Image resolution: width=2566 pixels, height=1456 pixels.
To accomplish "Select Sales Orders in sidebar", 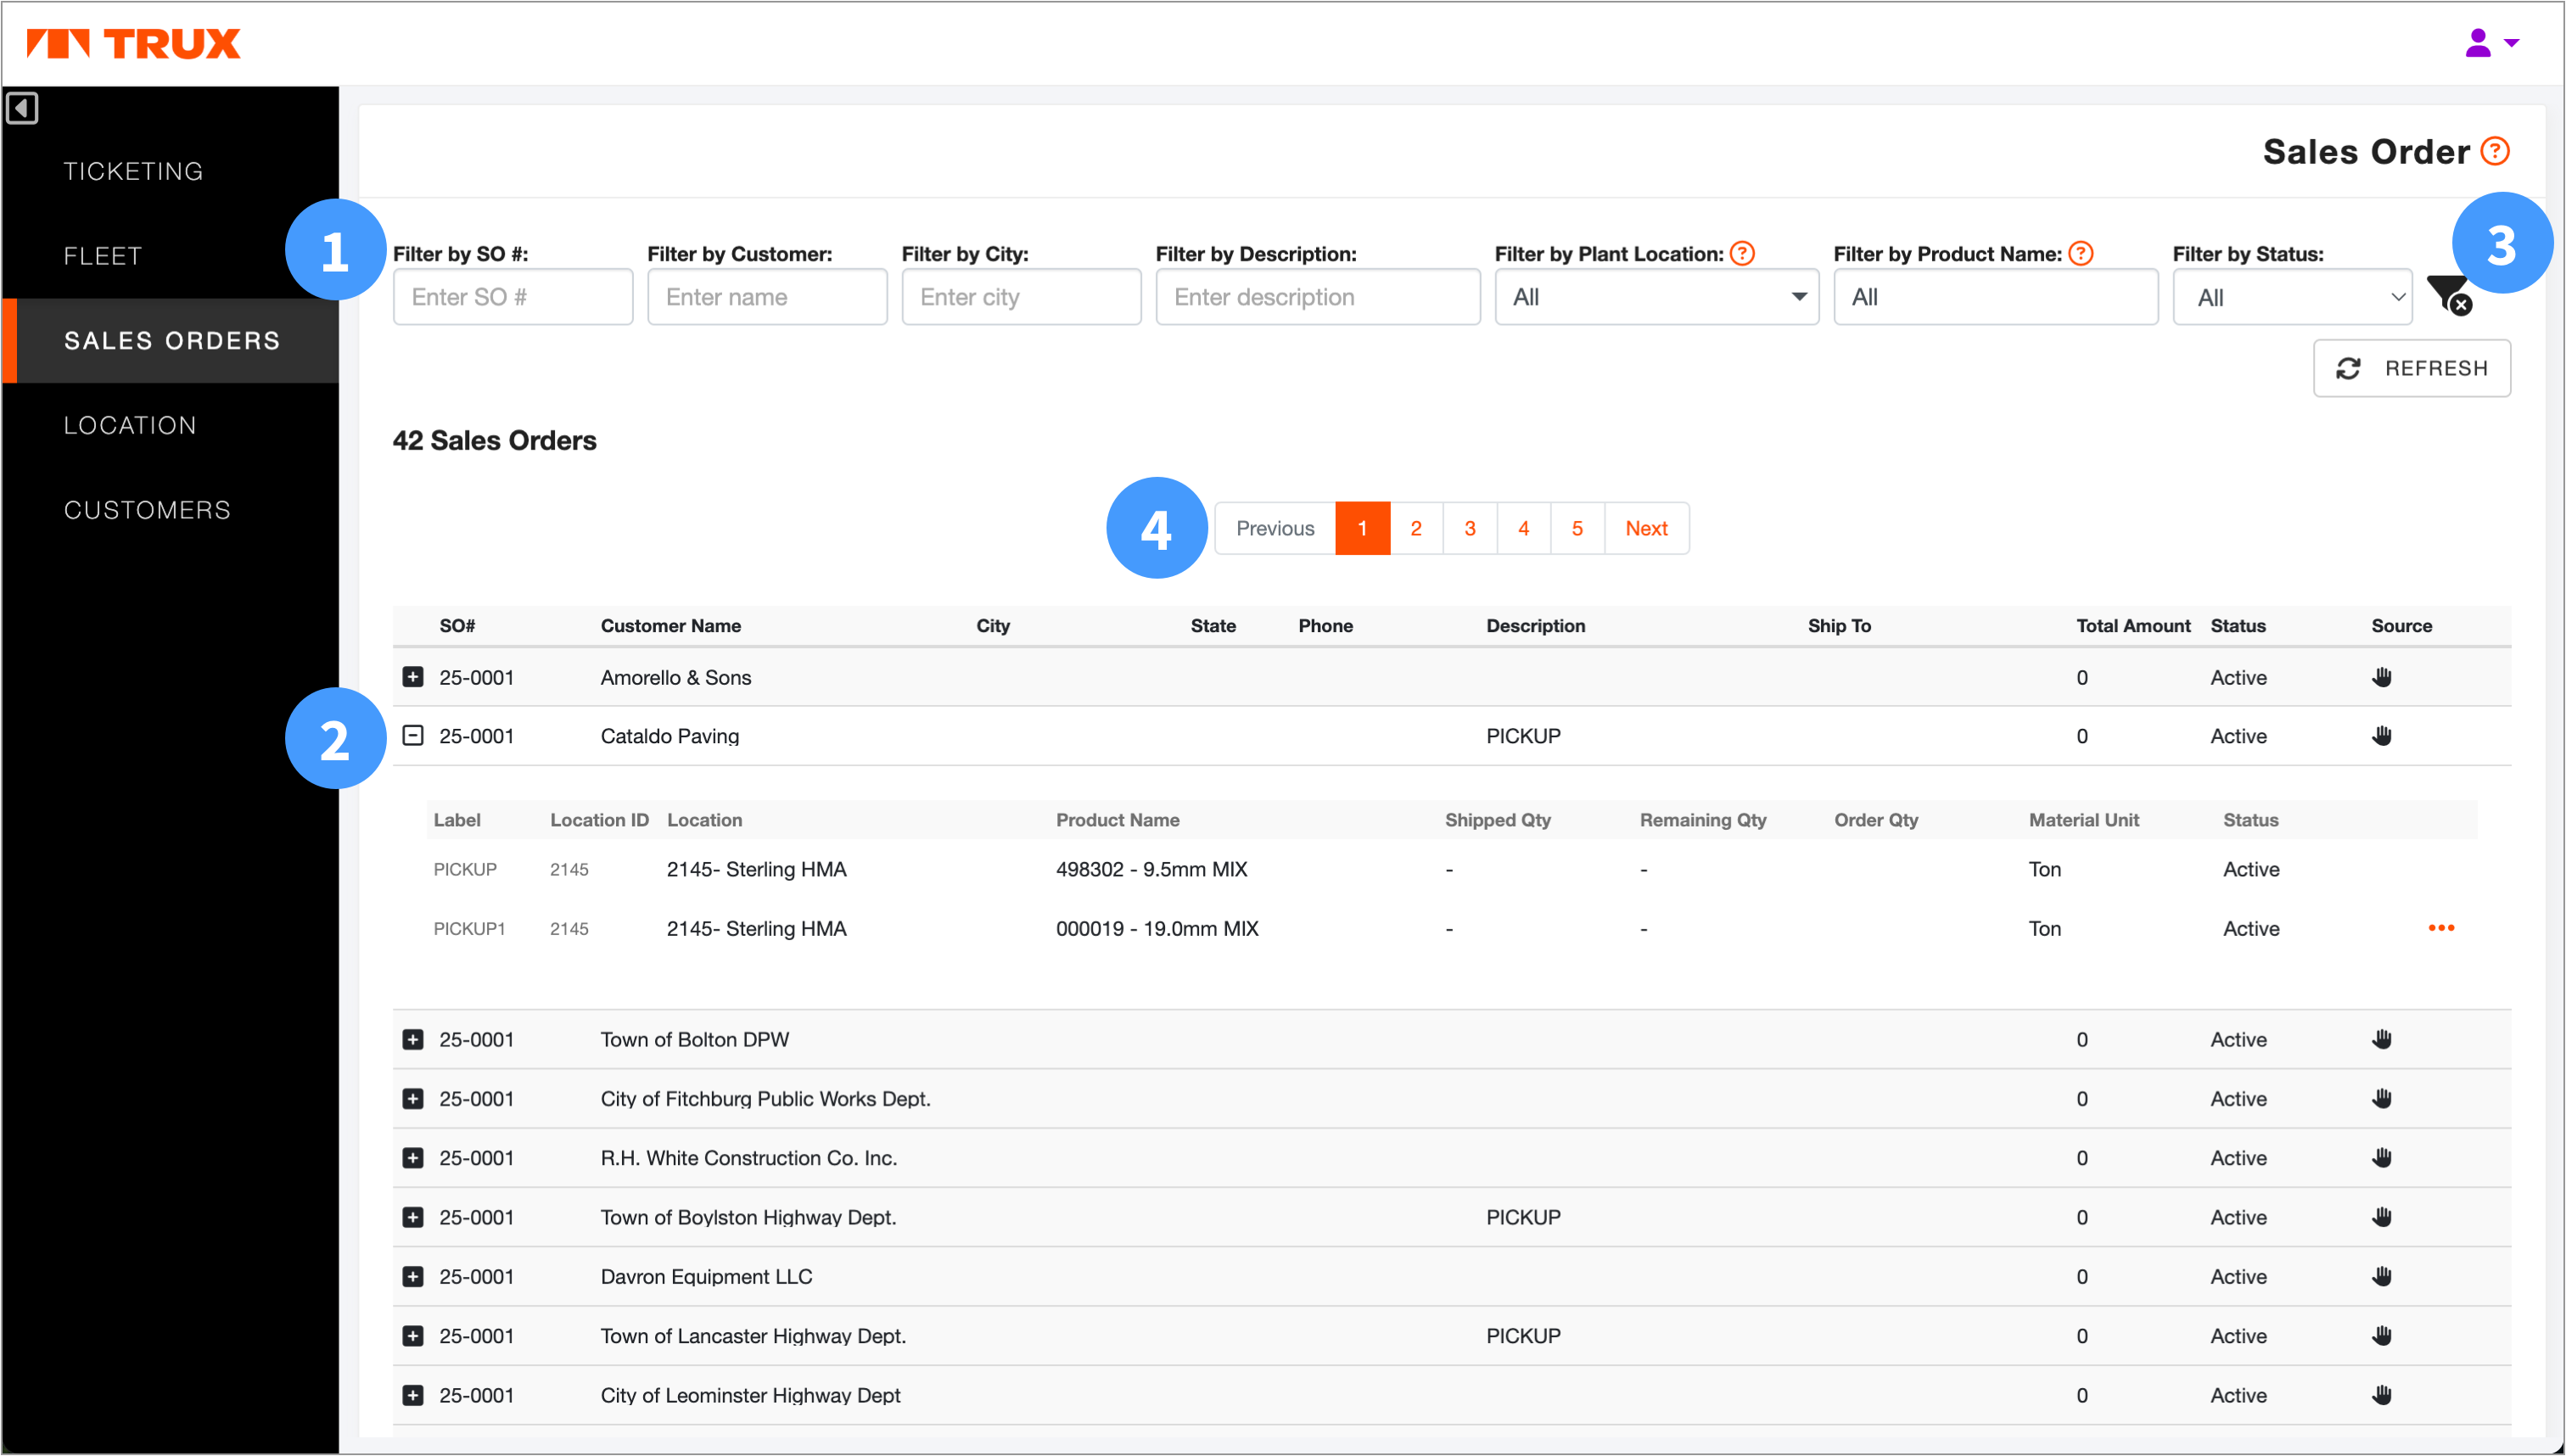I will point(172,341).
